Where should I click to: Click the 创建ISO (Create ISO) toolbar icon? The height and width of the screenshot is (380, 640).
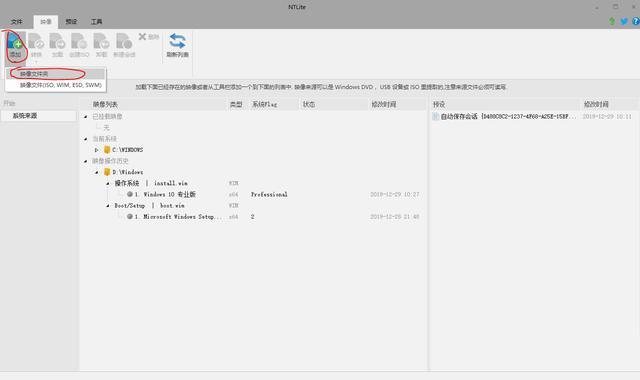79,41
